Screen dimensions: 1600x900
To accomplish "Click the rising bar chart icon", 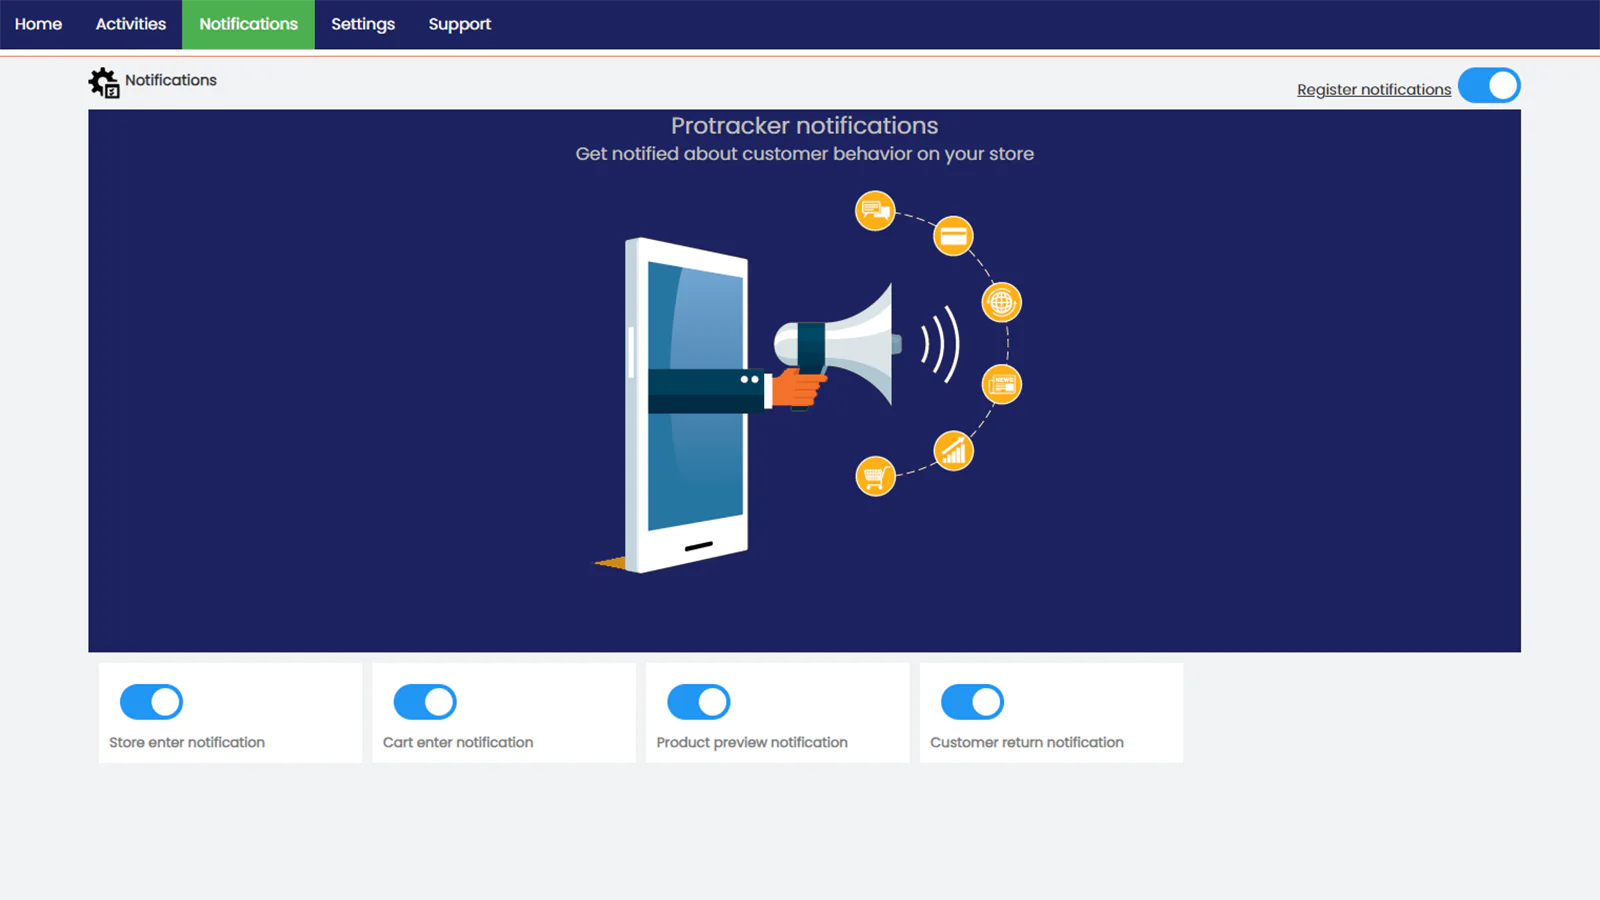I will (x=951, y=450).
